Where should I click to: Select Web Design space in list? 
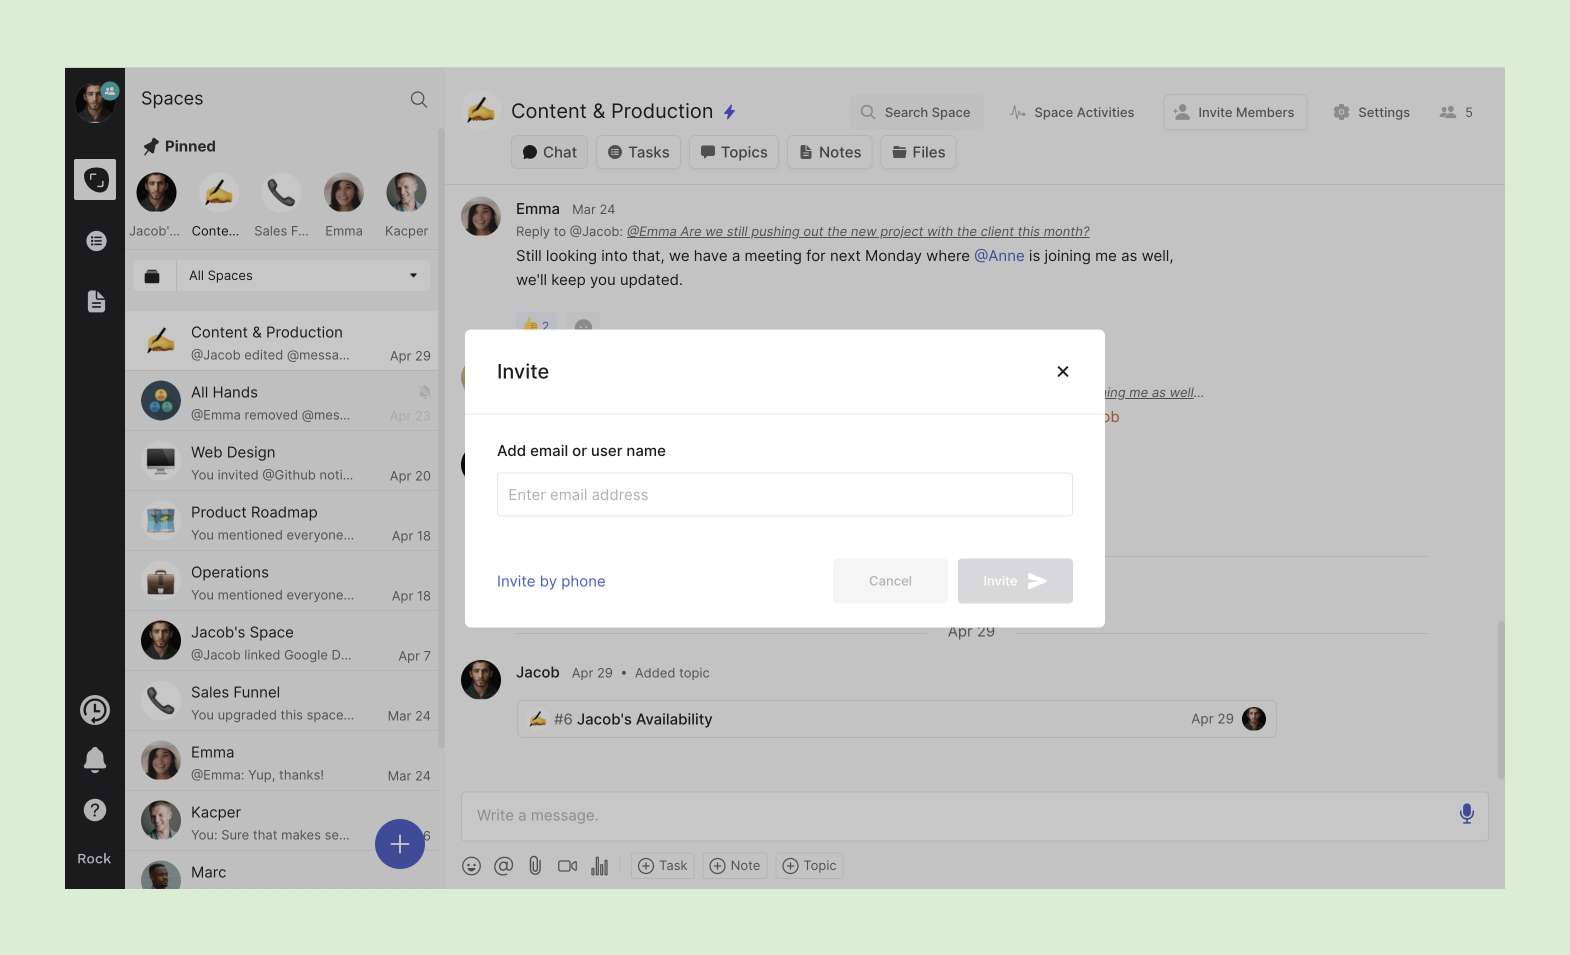click(x=282, y=462)
